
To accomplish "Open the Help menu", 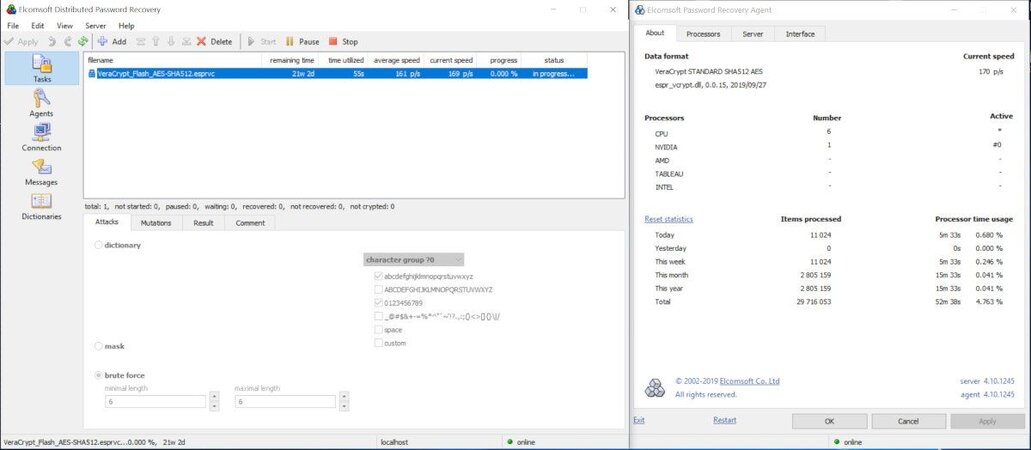I will click(x=126, y=26).
